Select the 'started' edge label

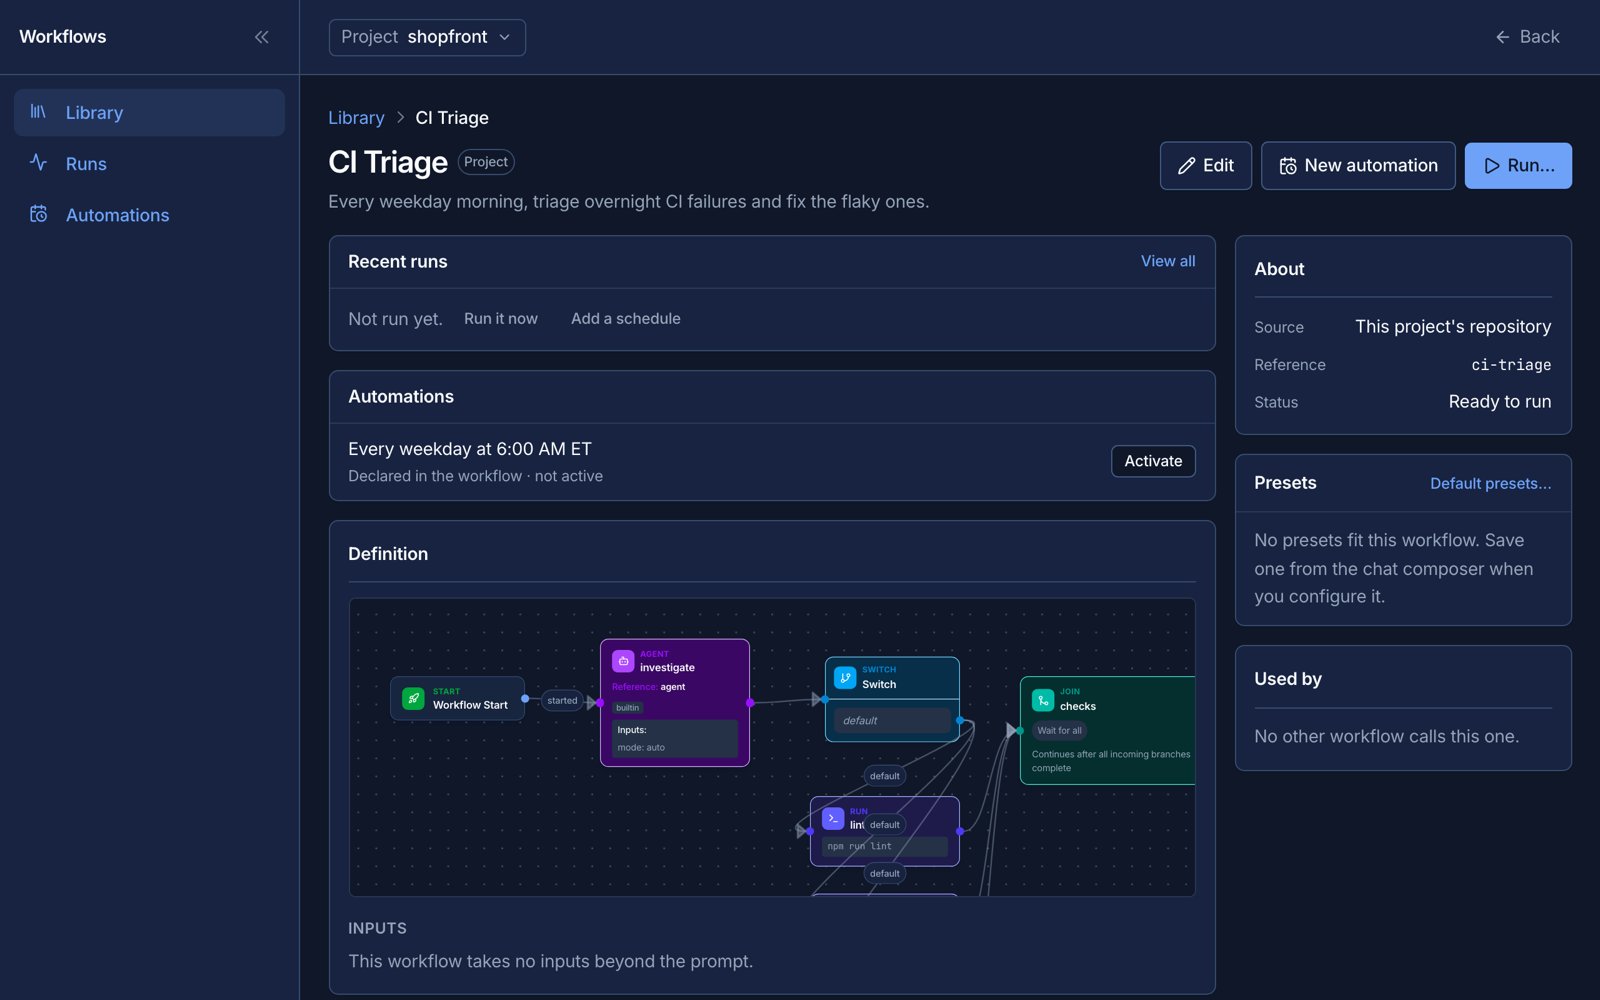click(562, 701)
